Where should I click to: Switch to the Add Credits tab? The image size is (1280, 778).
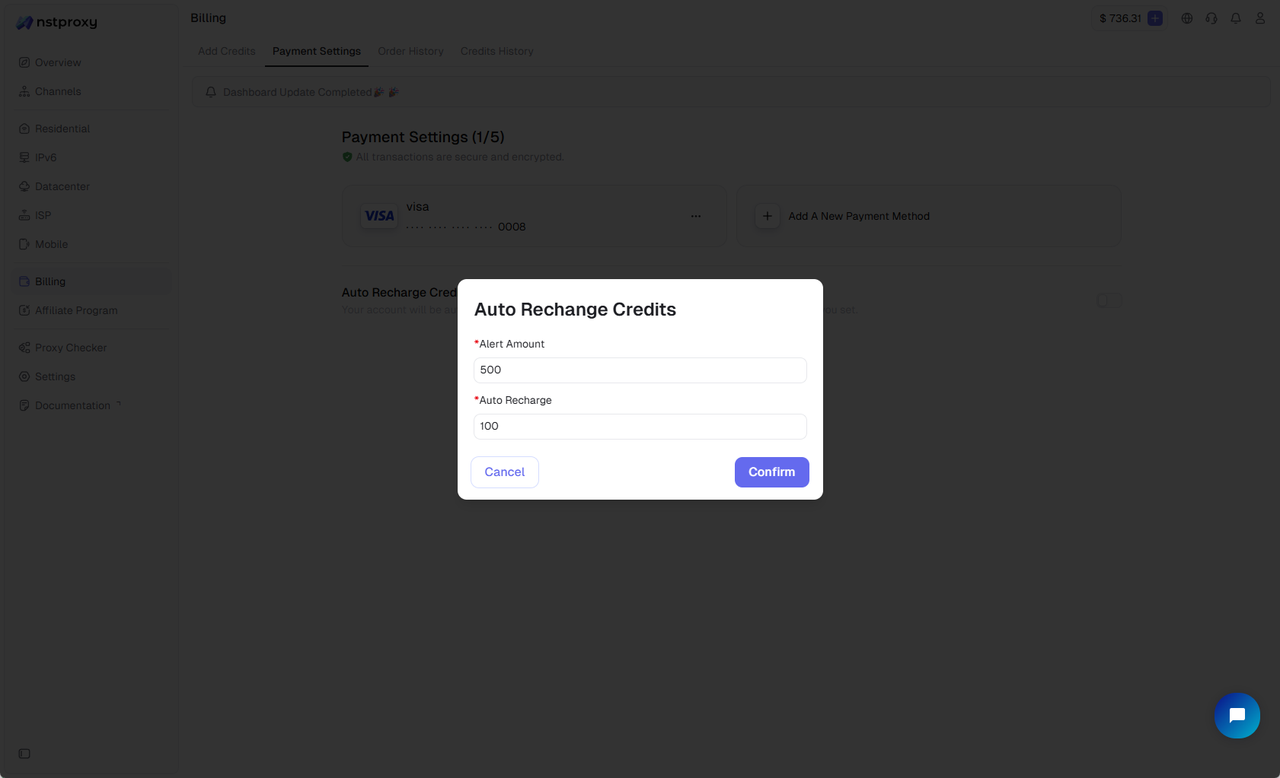(226, 51)
